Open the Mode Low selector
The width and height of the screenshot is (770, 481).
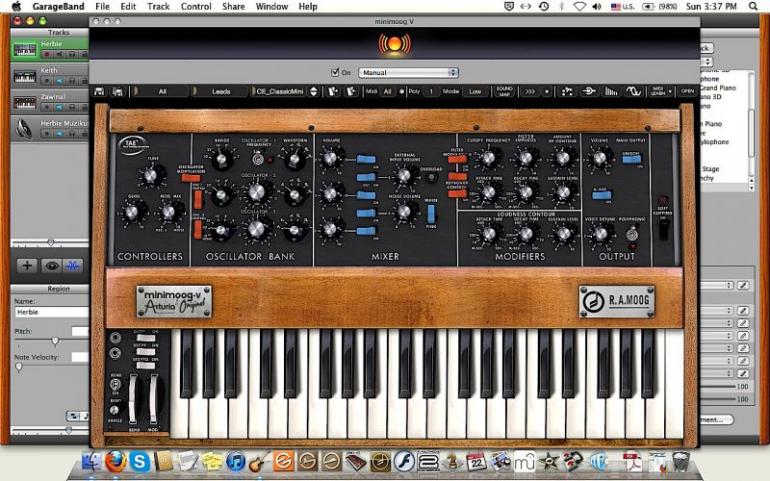(x=474, y=91)
